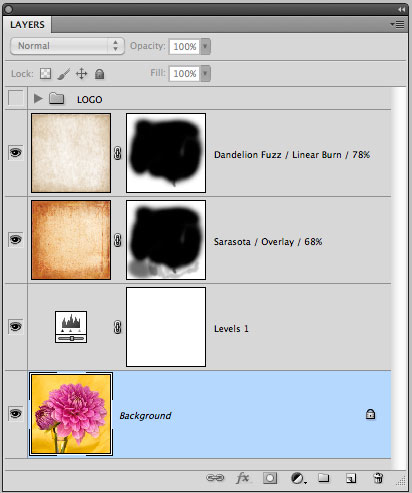Open the Fill slider dropdown arrow
Viewport: 412px width, 493px height.
[205, 73]
